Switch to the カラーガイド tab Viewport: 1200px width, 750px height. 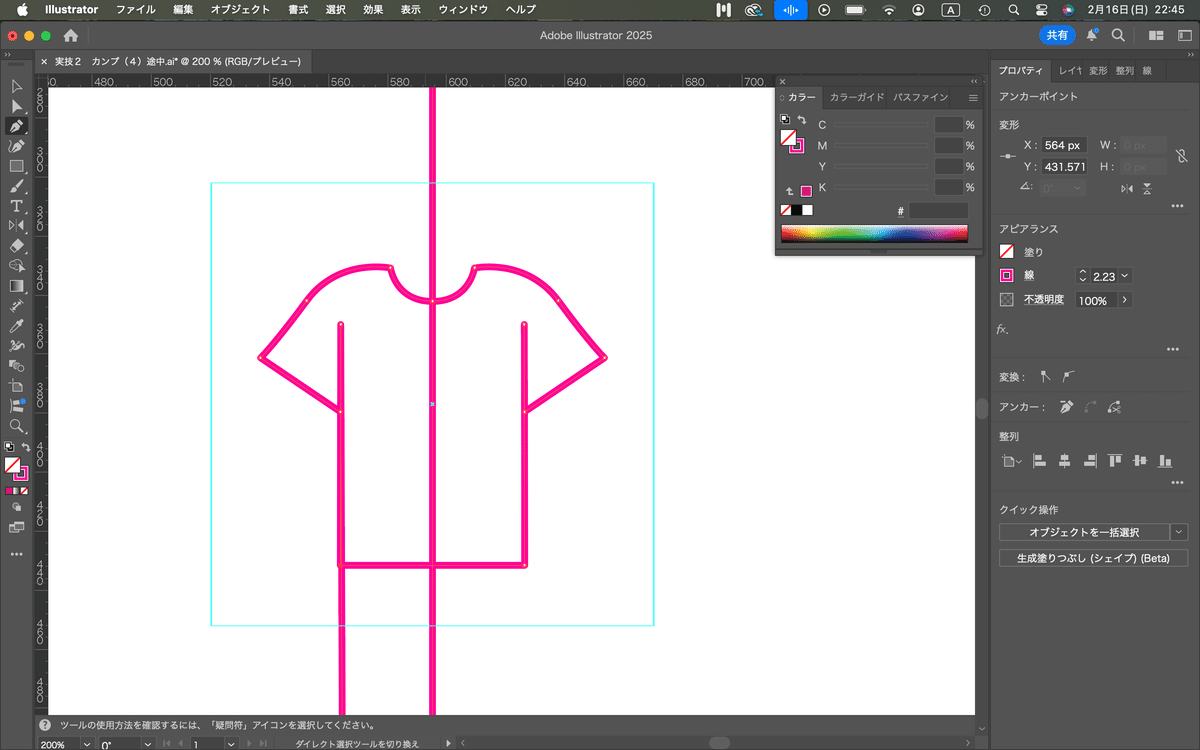tap(856, 98)
